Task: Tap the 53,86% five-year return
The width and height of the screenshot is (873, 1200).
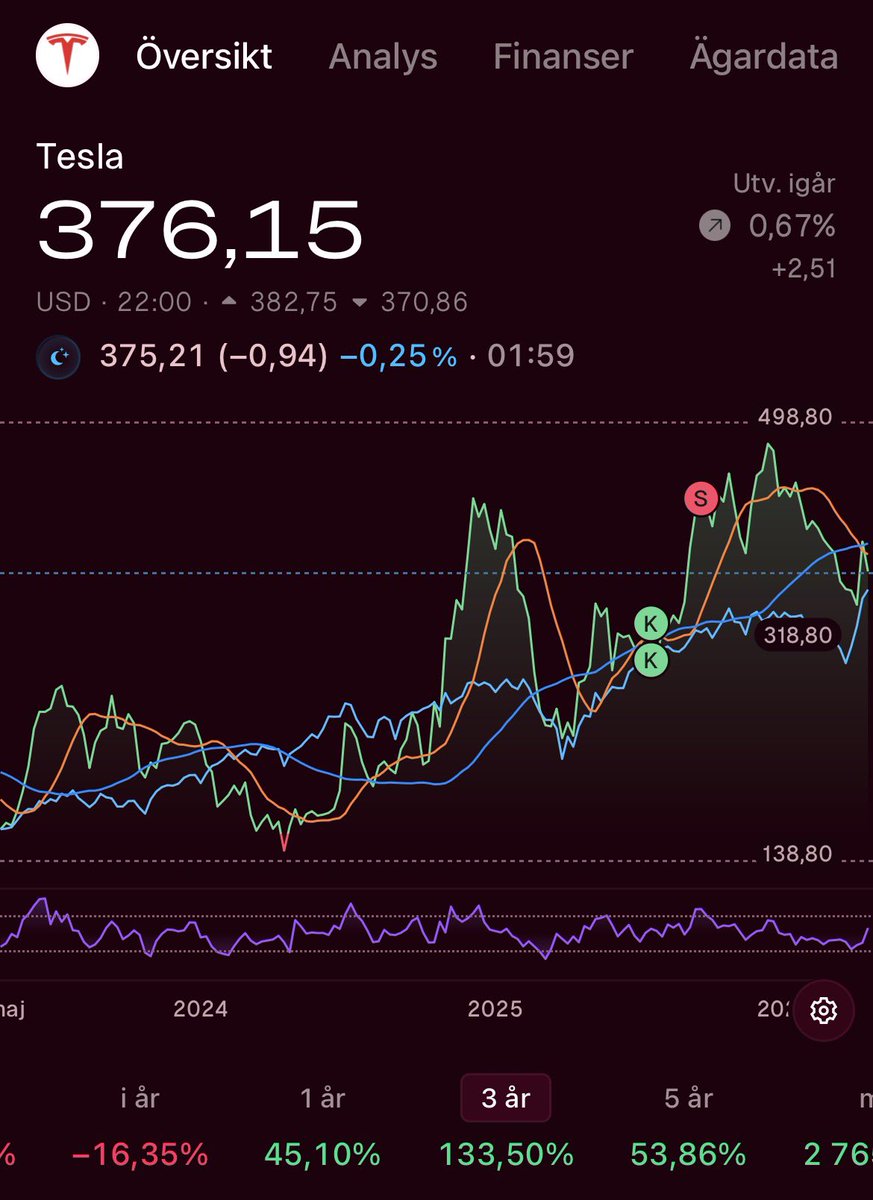Action: (688, 1155)
